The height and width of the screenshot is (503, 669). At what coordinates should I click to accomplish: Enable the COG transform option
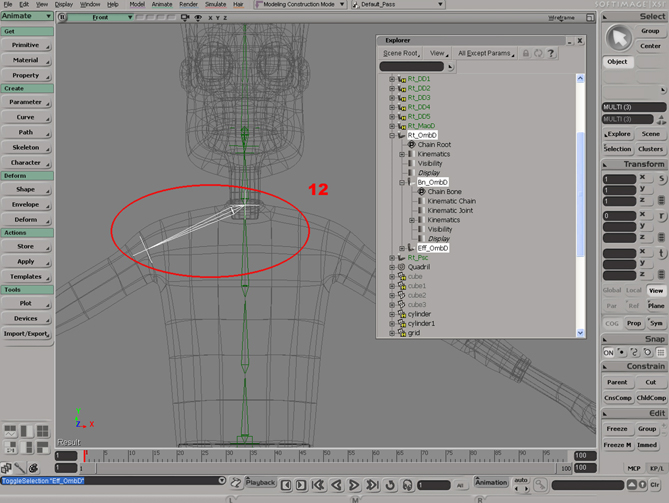(x=610, y=323)
